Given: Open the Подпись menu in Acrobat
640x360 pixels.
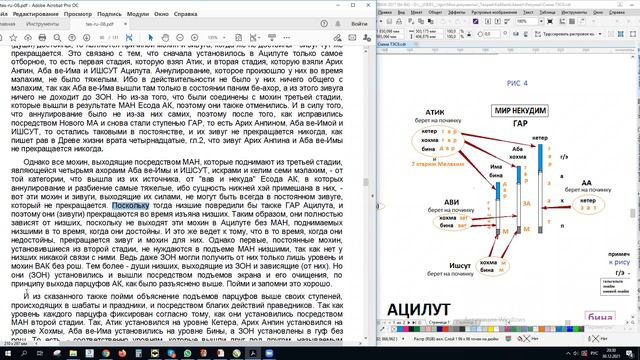Looking at the screenshot, I should (109, 14).
